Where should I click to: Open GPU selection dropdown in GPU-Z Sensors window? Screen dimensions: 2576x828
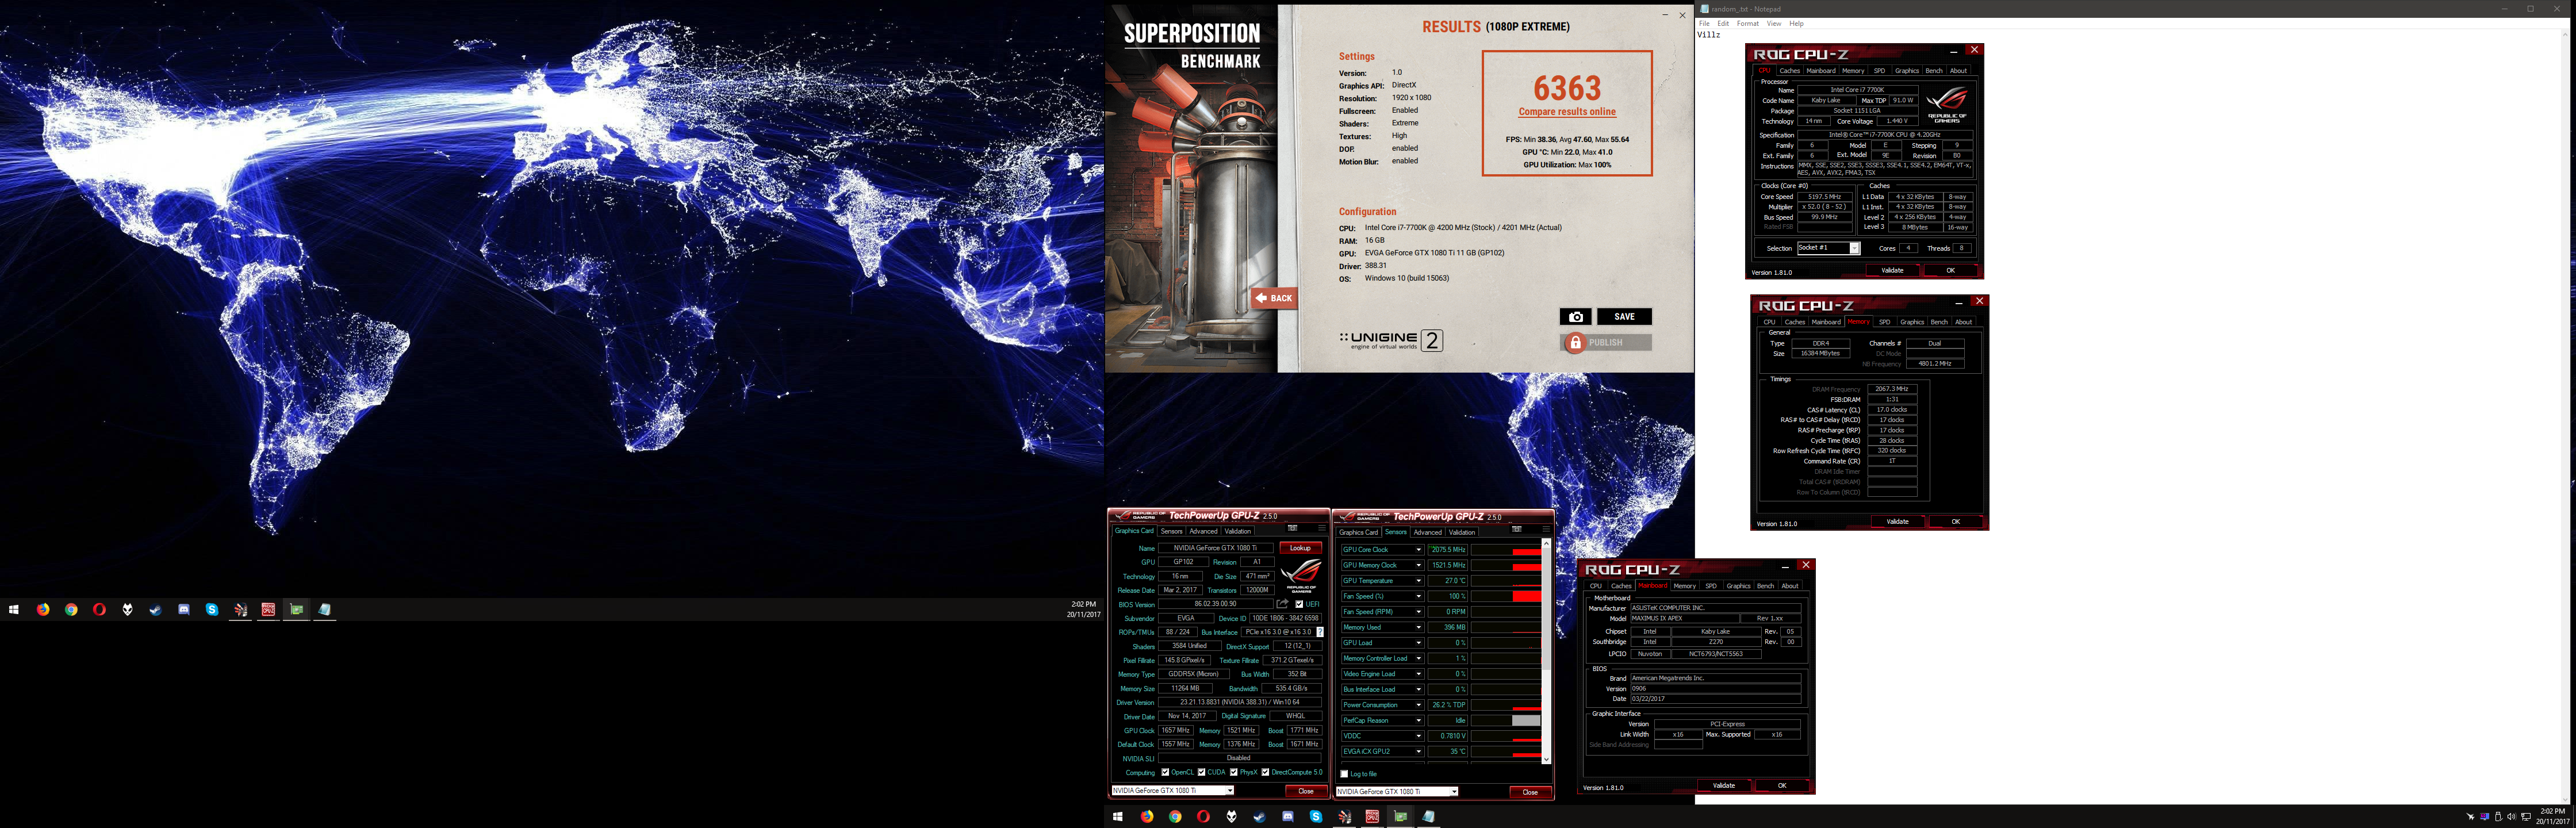click(x=1454, y=792)
